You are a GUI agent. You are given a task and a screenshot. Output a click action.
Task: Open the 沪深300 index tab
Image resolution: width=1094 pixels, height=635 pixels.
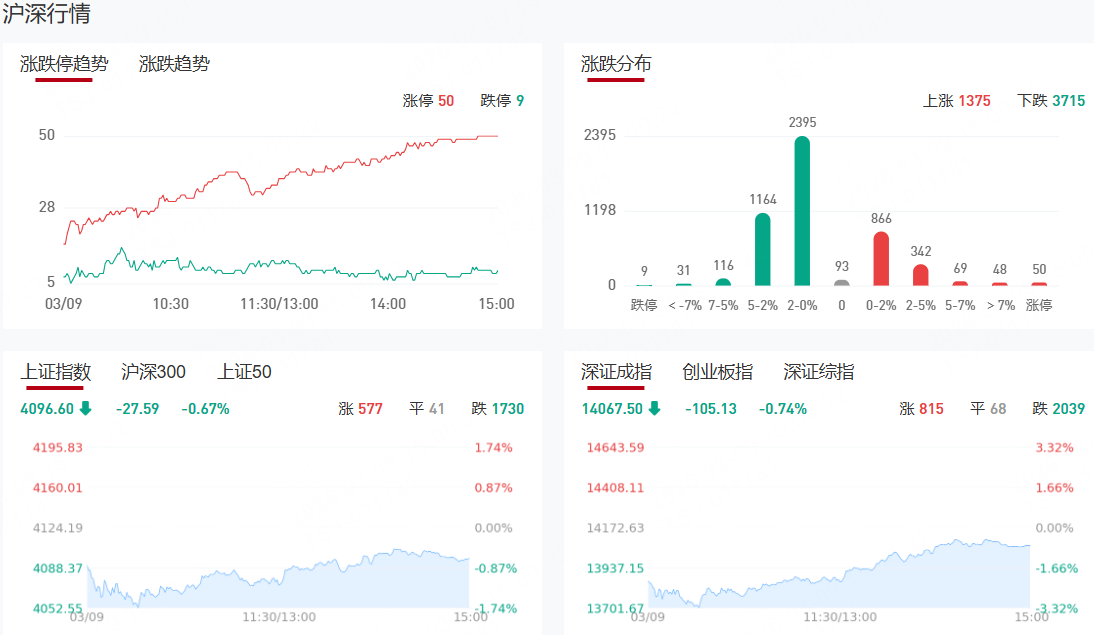point(153,372)
